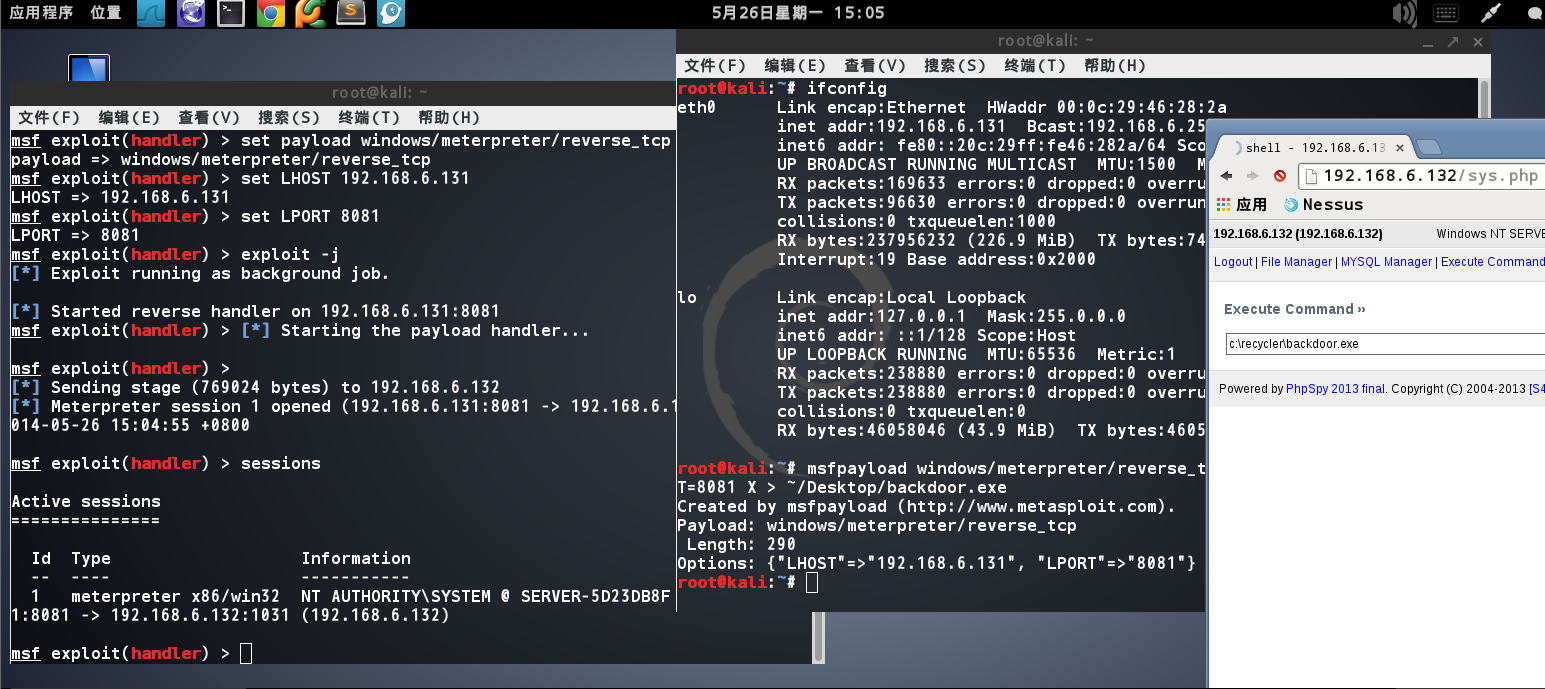Open the keyboard input indicator
The height and width of the screenshot is (689, 1545).
(1445, 13)
